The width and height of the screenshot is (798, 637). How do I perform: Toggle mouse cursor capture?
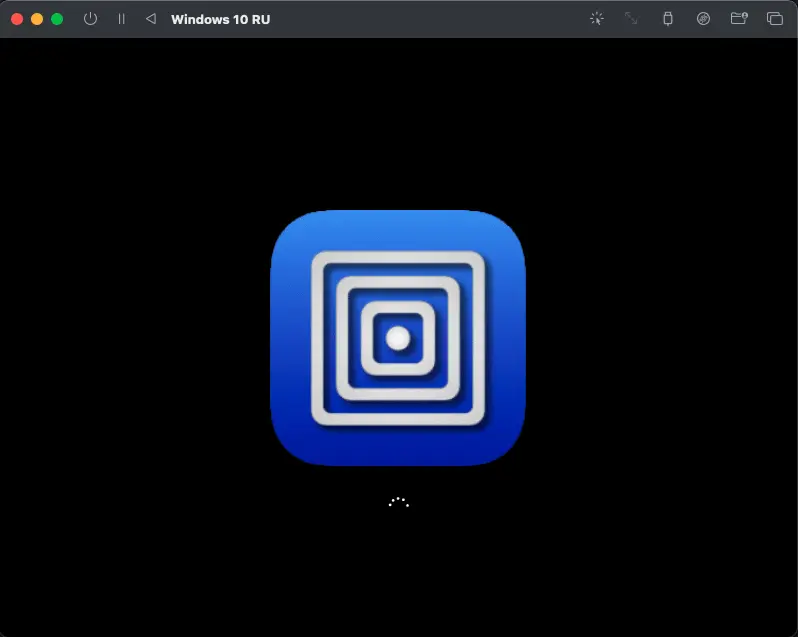pos(596,19)
